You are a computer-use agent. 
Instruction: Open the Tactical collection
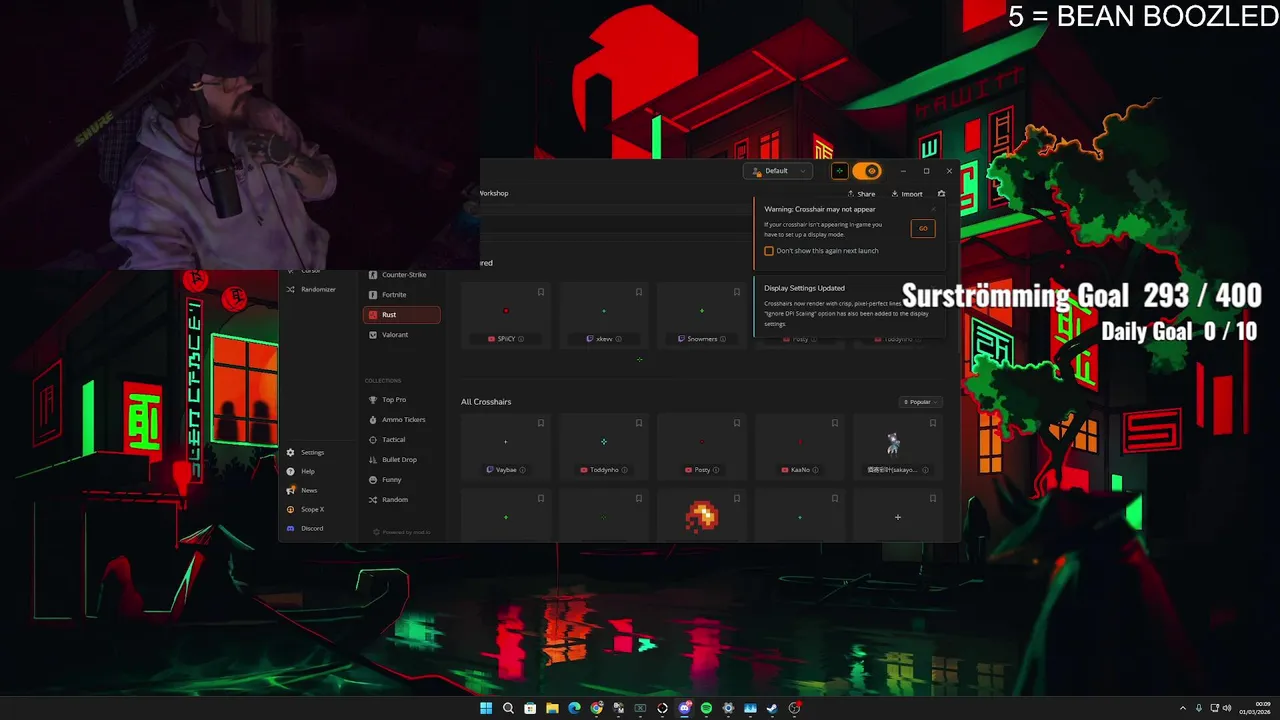(401, 440)
